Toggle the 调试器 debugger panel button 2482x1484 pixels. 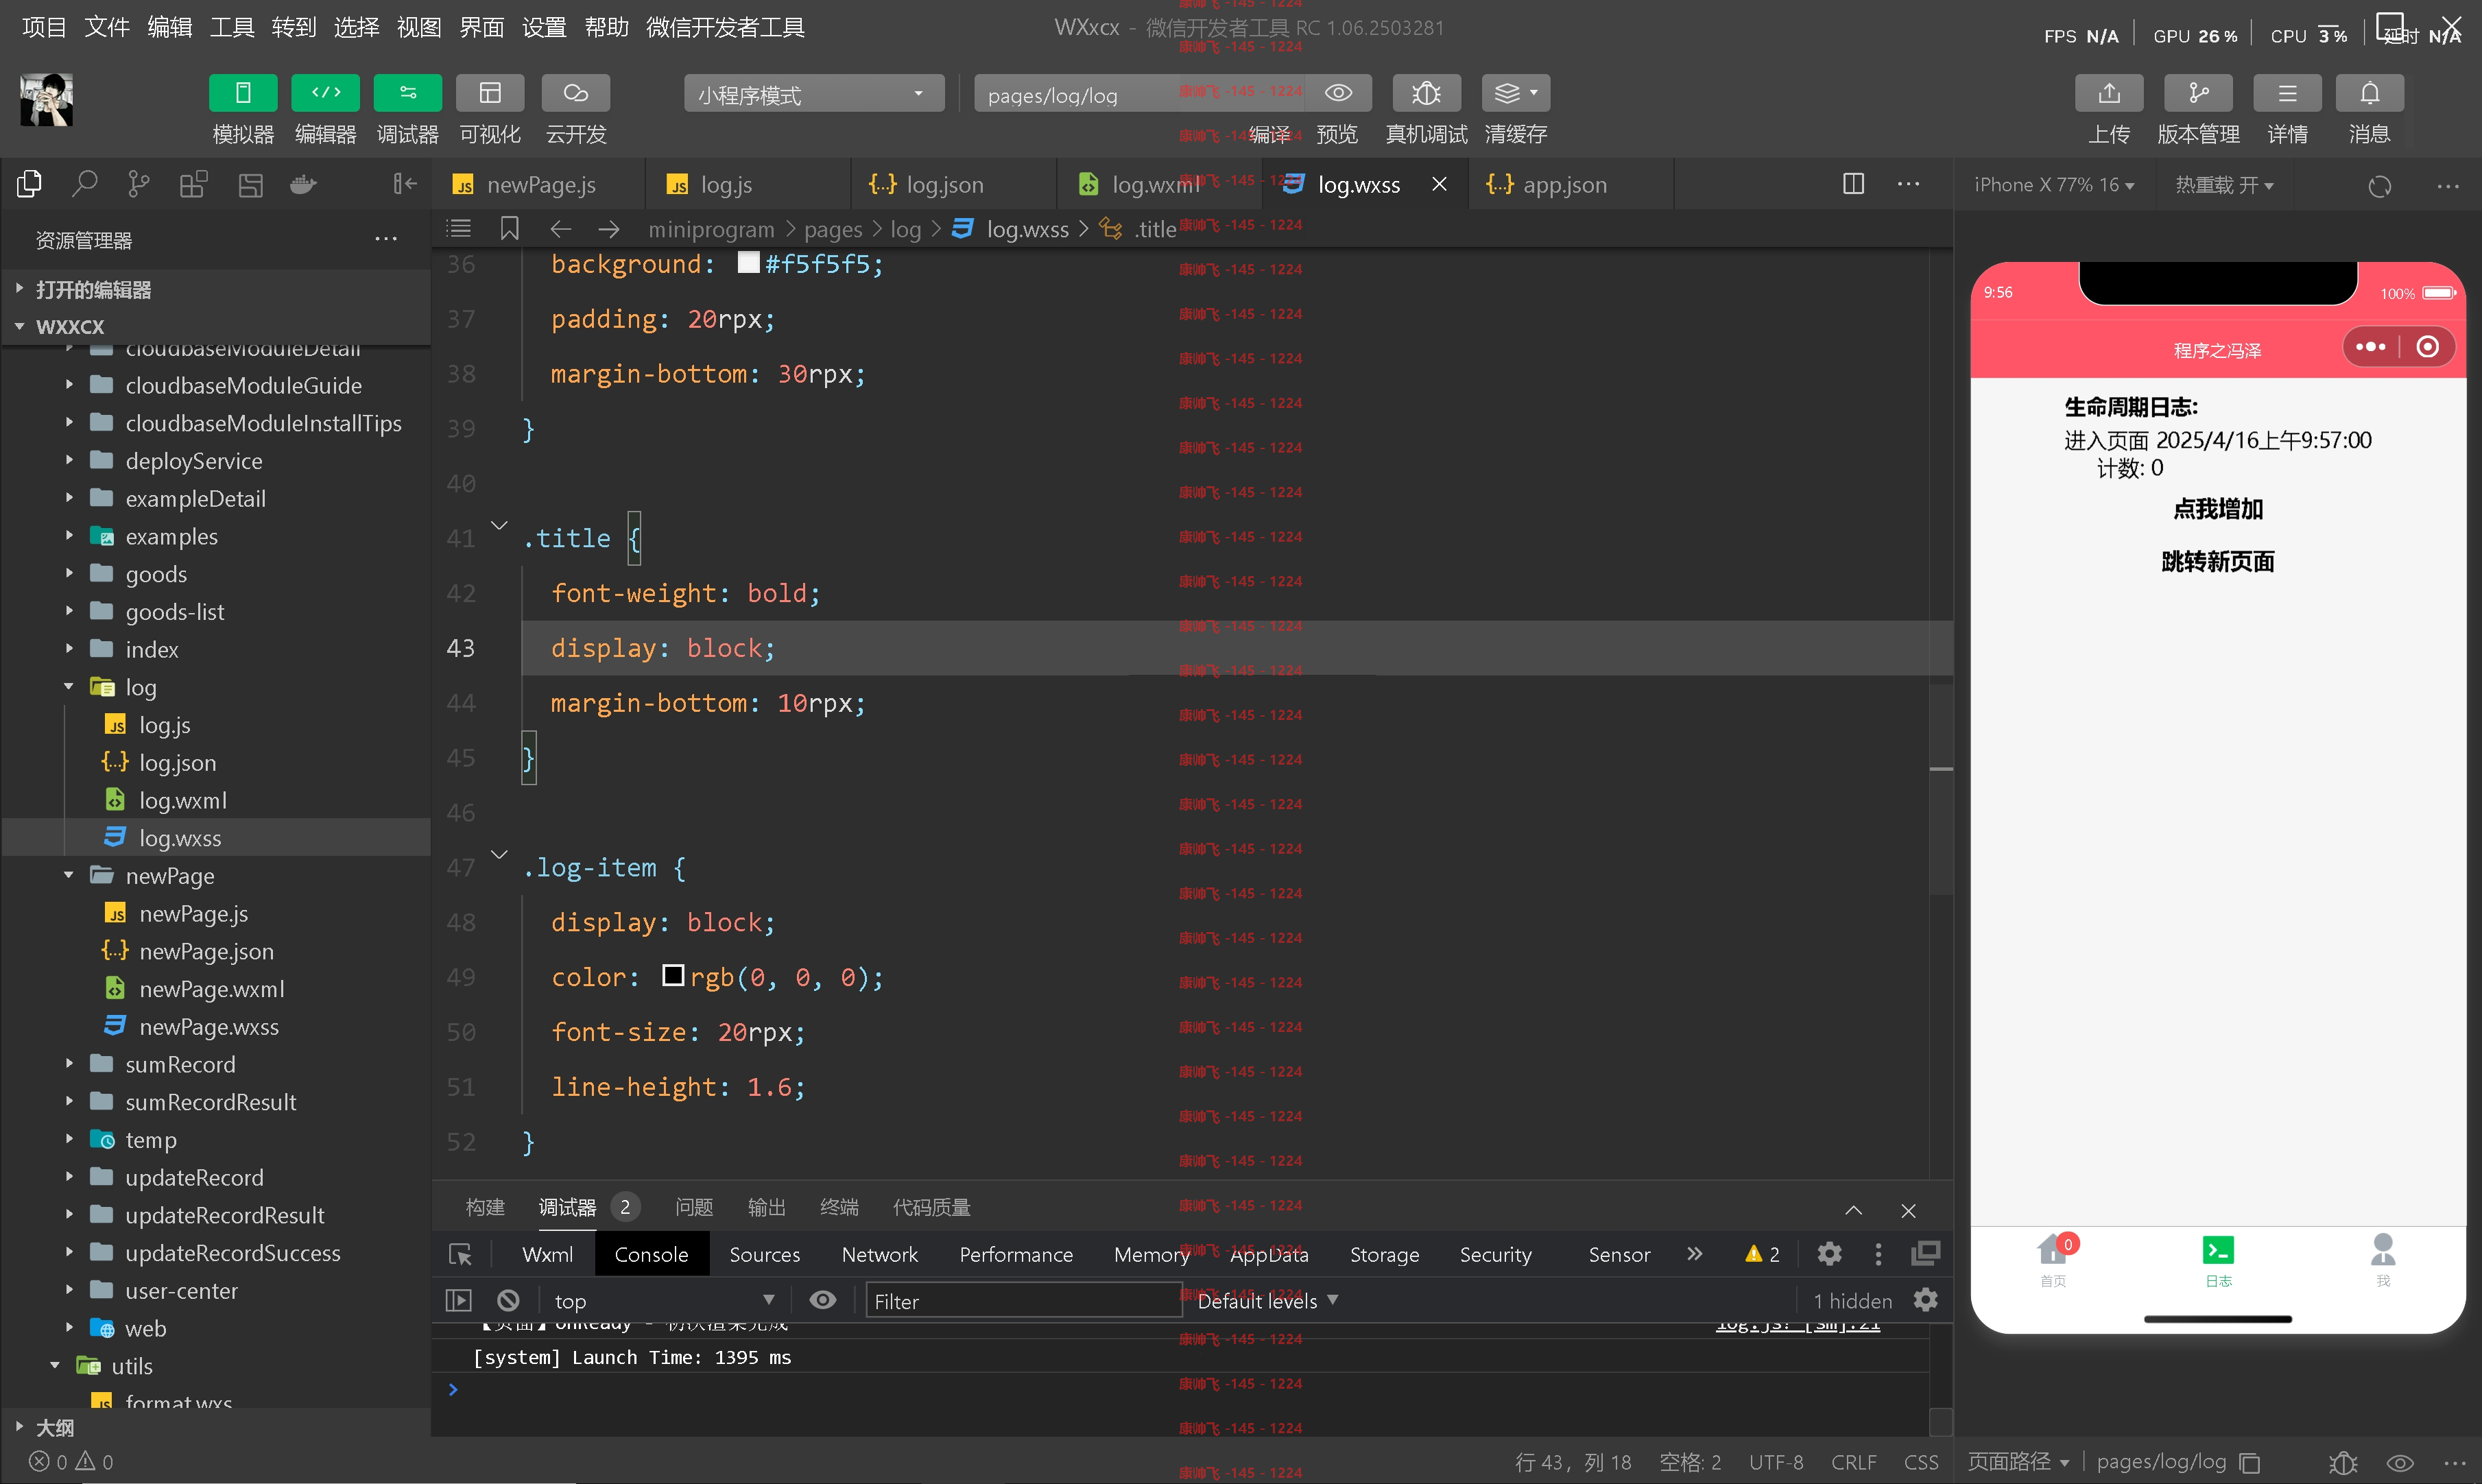point(407,93)
